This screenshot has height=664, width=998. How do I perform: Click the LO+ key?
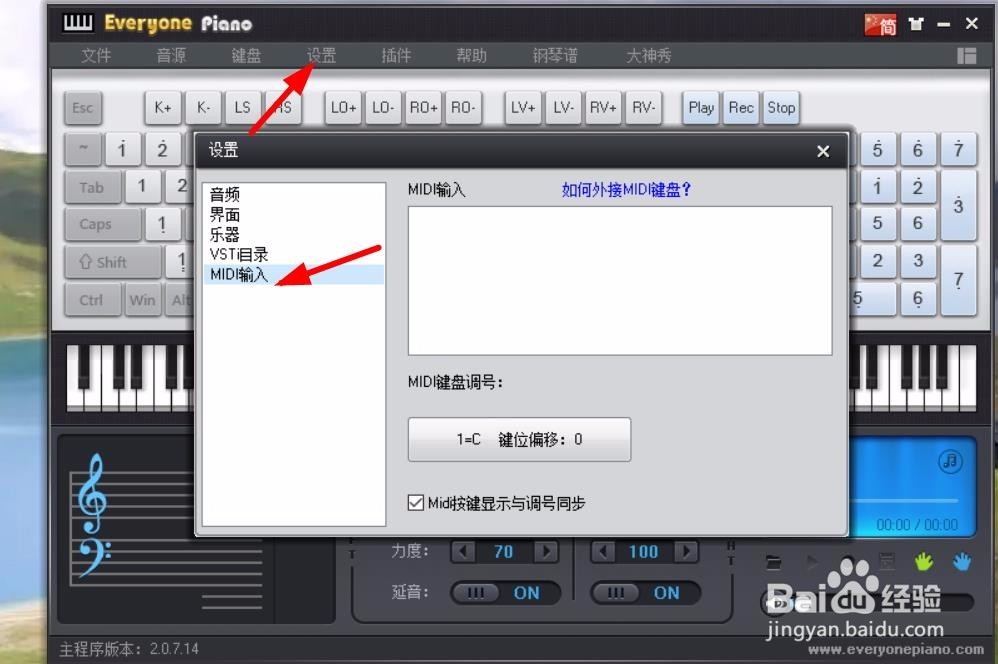pos(343,108)
